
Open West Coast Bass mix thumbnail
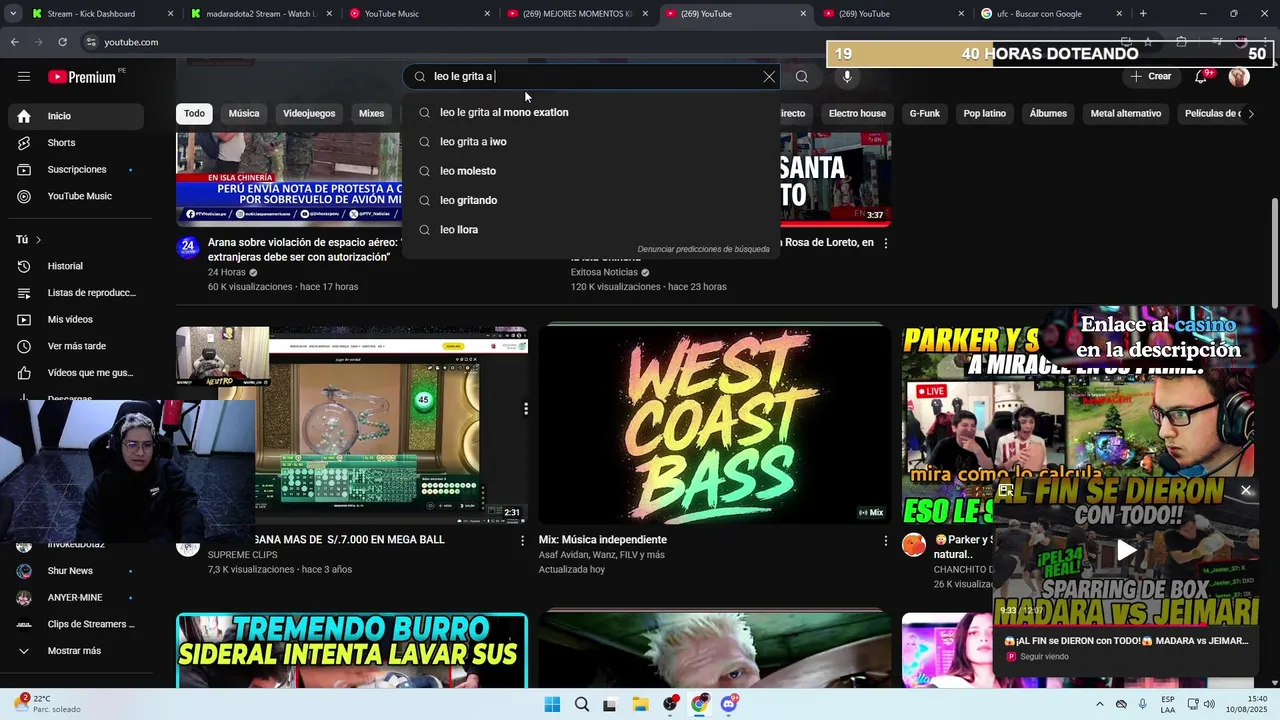(714, 424)
